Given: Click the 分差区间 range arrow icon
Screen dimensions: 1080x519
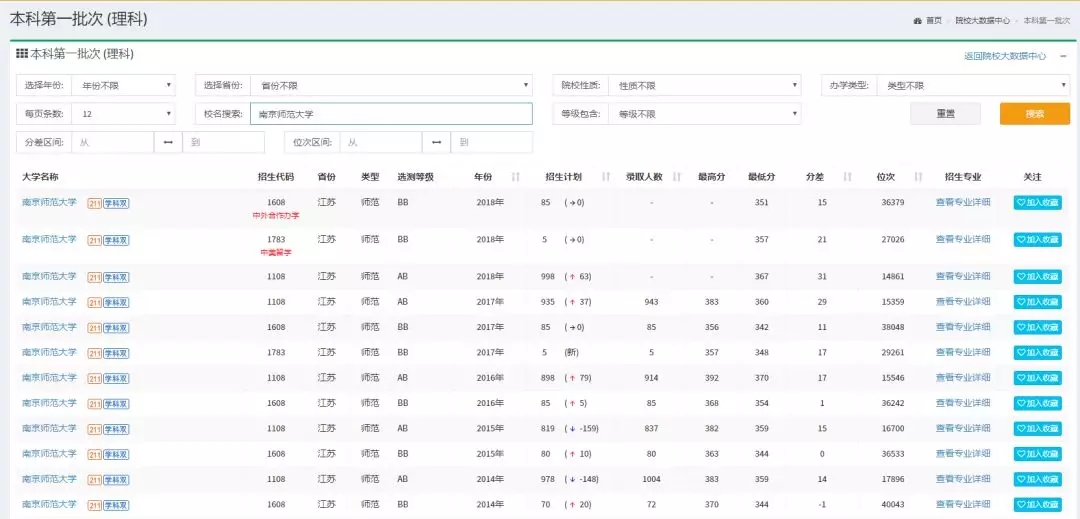Looking at the screenshot, I should pyautogui.click(x=168, y=142).
